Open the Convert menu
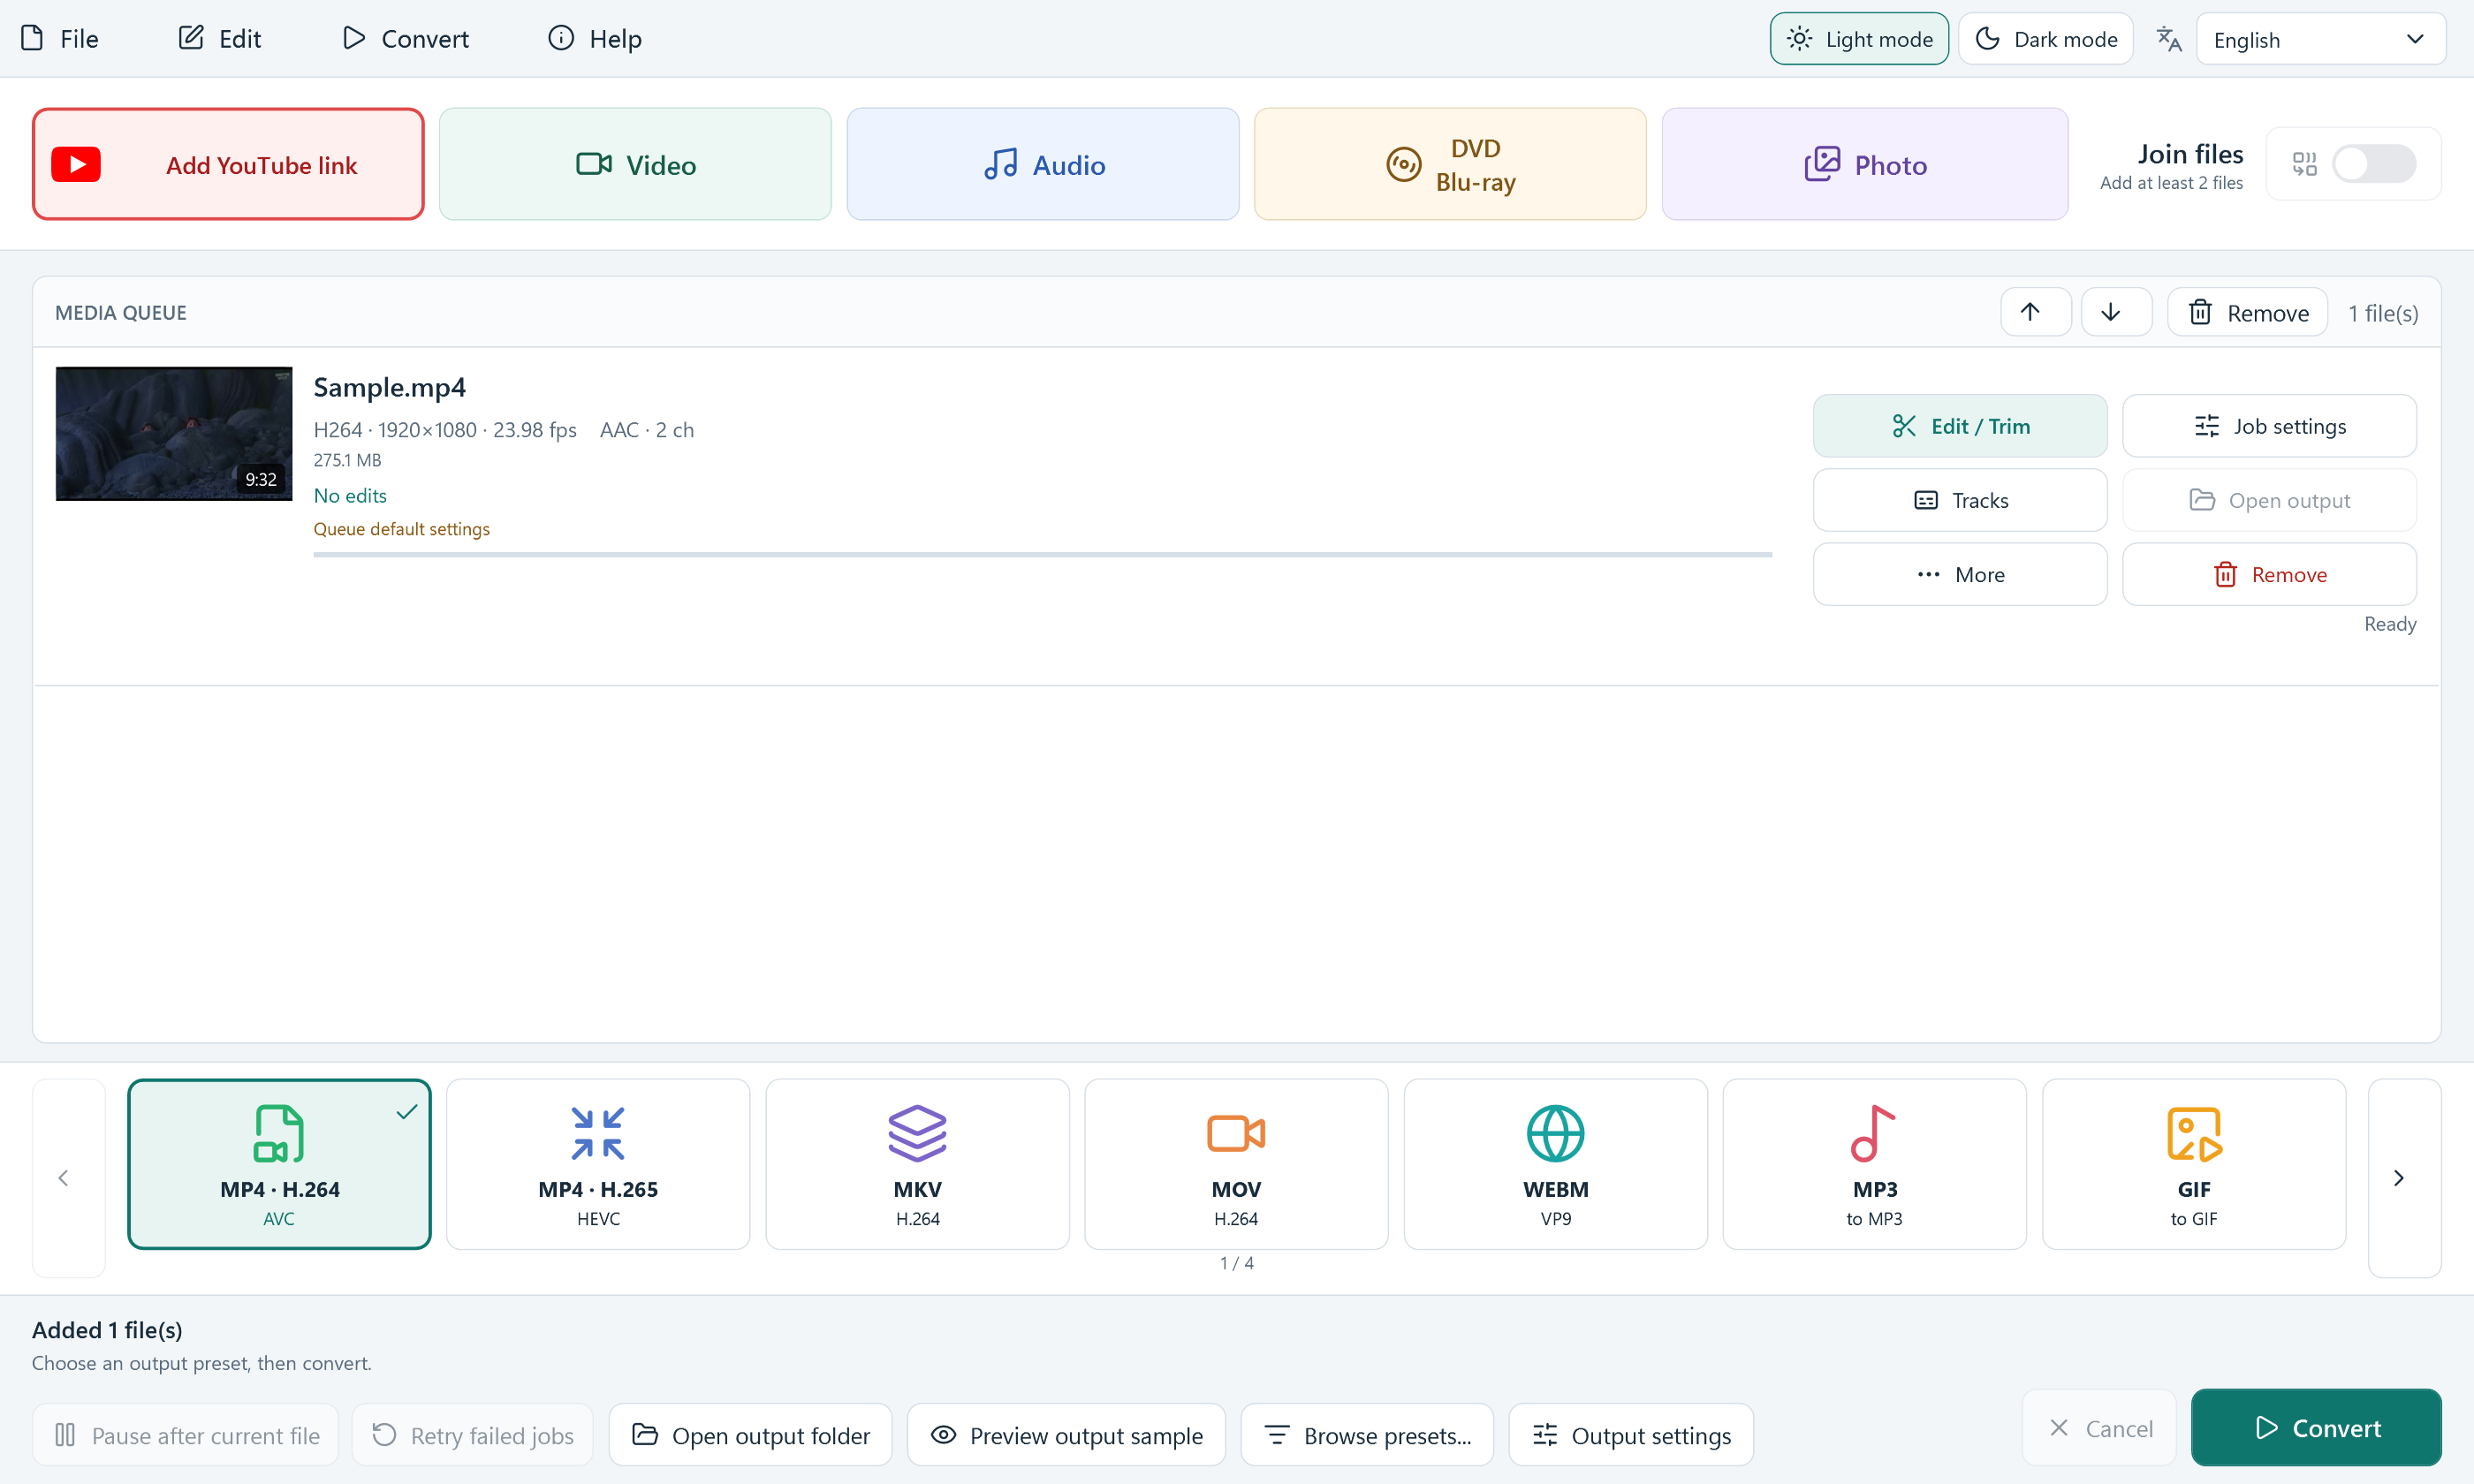The image size is (2474, 1484). [x=405, y=39]
